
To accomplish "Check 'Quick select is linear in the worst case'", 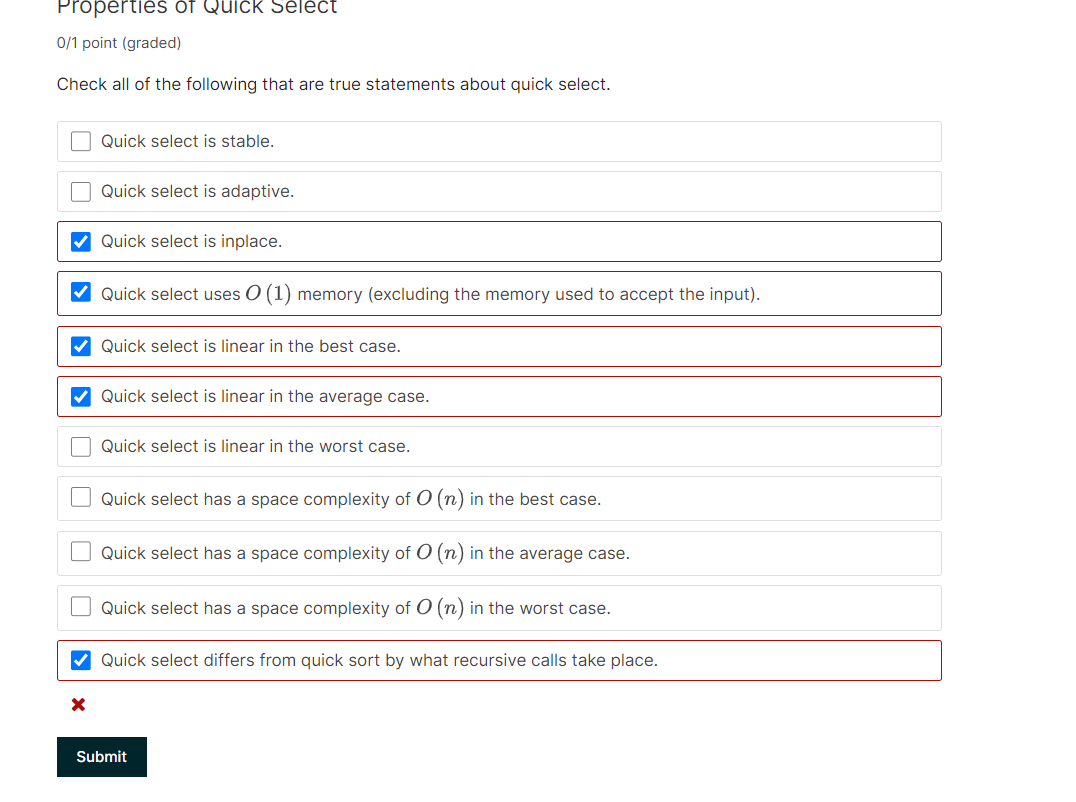I will coord(80,446).
